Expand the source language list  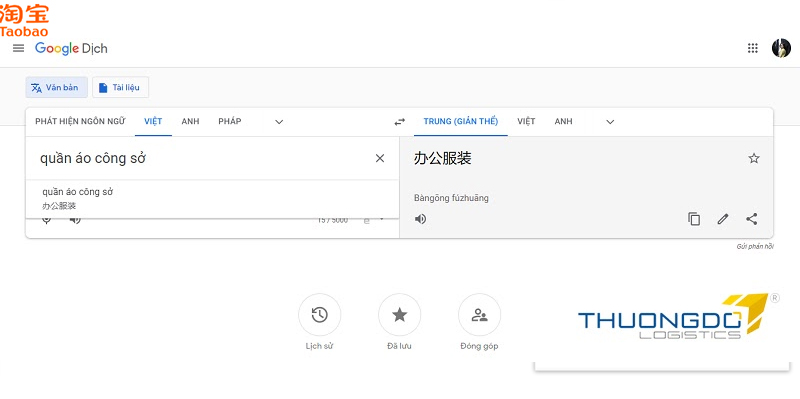279,122
